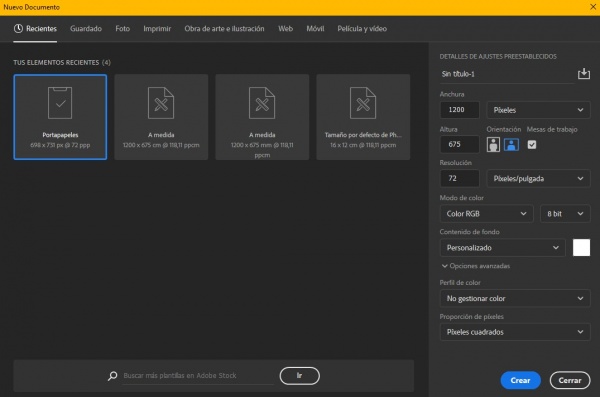This screenshot has height=397, width=600.
Task: Toggle the Mesas de trabajo checkbox
Action: [532, 145]
